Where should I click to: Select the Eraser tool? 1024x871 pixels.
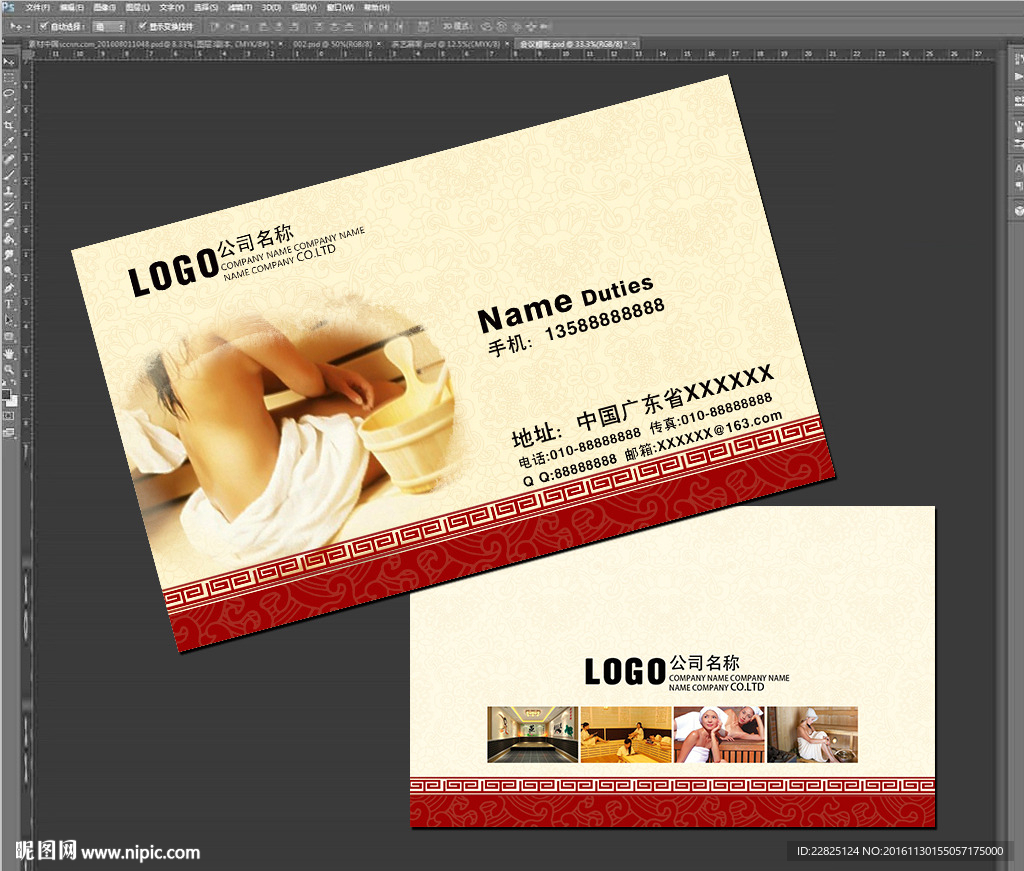[9, 223]
